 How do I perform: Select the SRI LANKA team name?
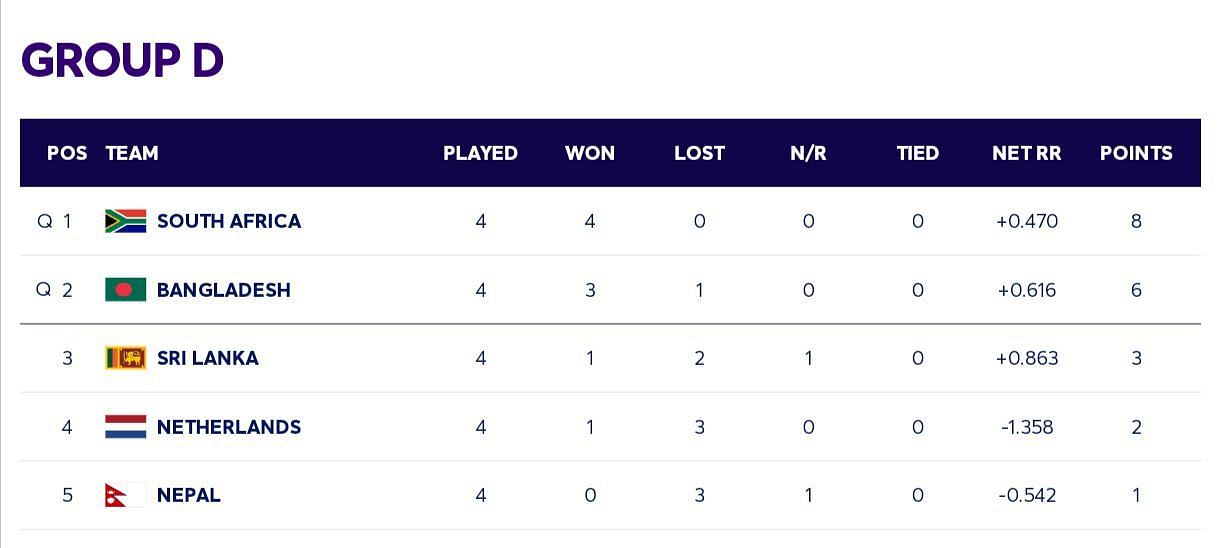208,358
